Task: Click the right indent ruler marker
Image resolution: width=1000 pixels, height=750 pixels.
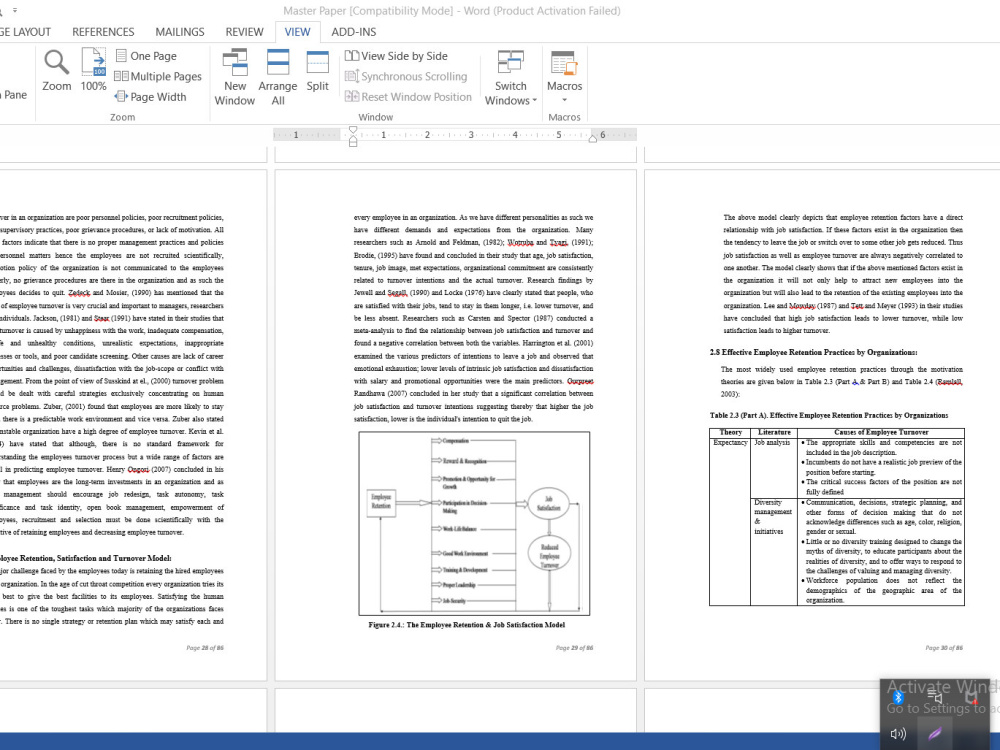Action: tap(592, 138)
